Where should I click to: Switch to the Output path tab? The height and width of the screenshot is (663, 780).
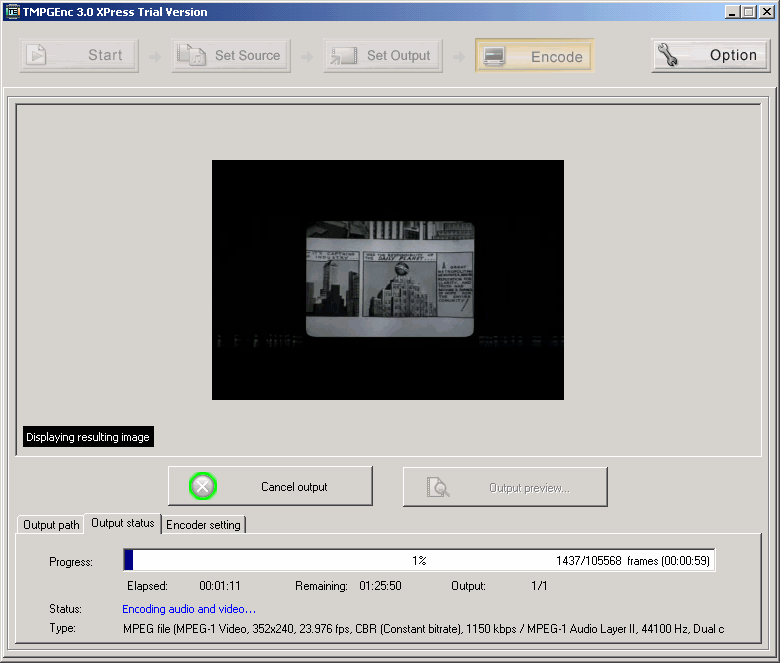(x=51, y=525)
